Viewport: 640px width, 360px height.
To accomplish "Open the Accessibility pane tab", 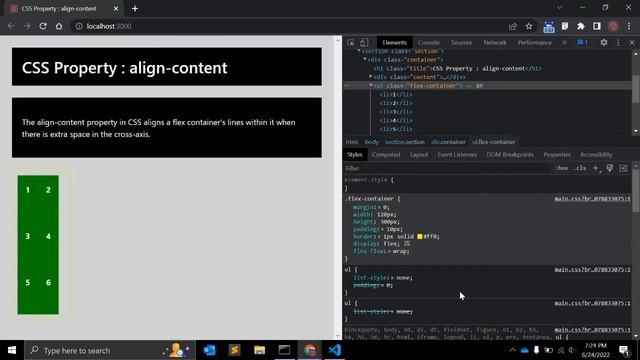I will click(596, 155).
